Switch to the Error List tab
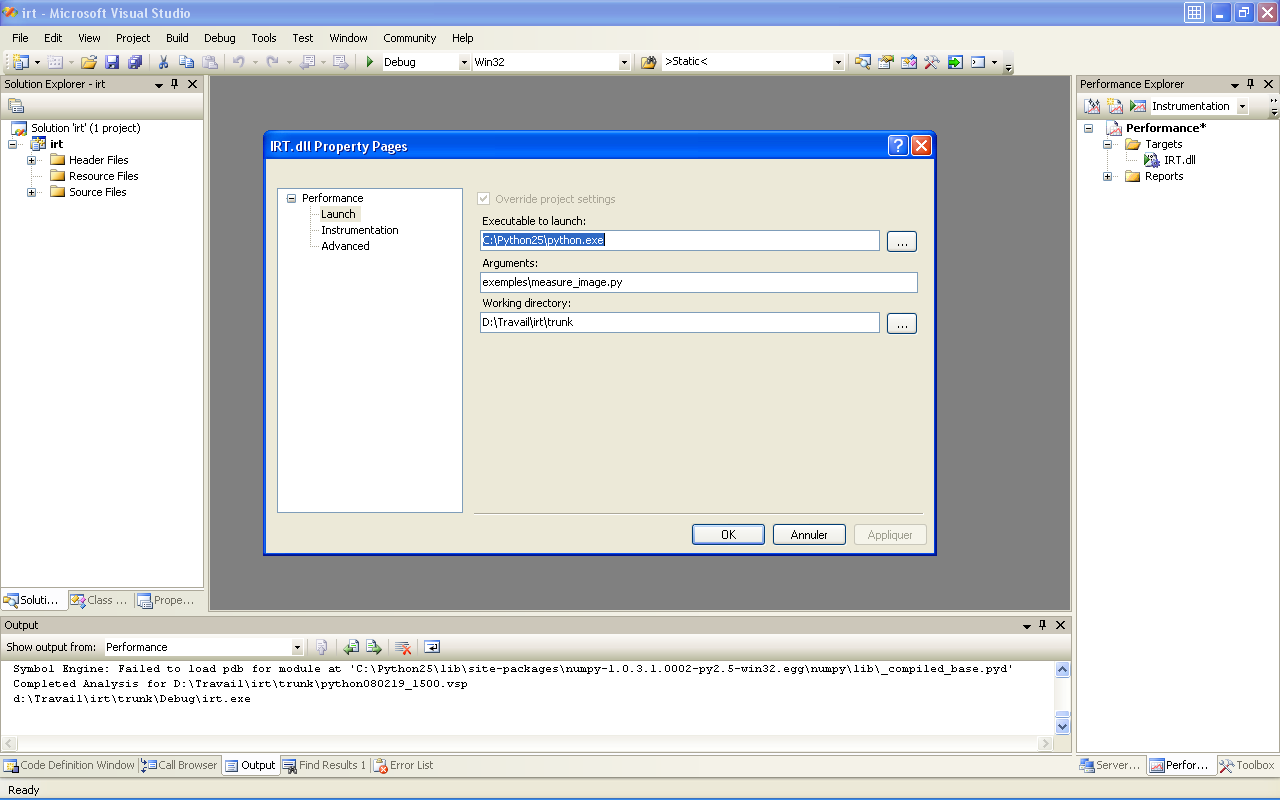Screen dimensions: 1280x800 click(x=404, y=765)
